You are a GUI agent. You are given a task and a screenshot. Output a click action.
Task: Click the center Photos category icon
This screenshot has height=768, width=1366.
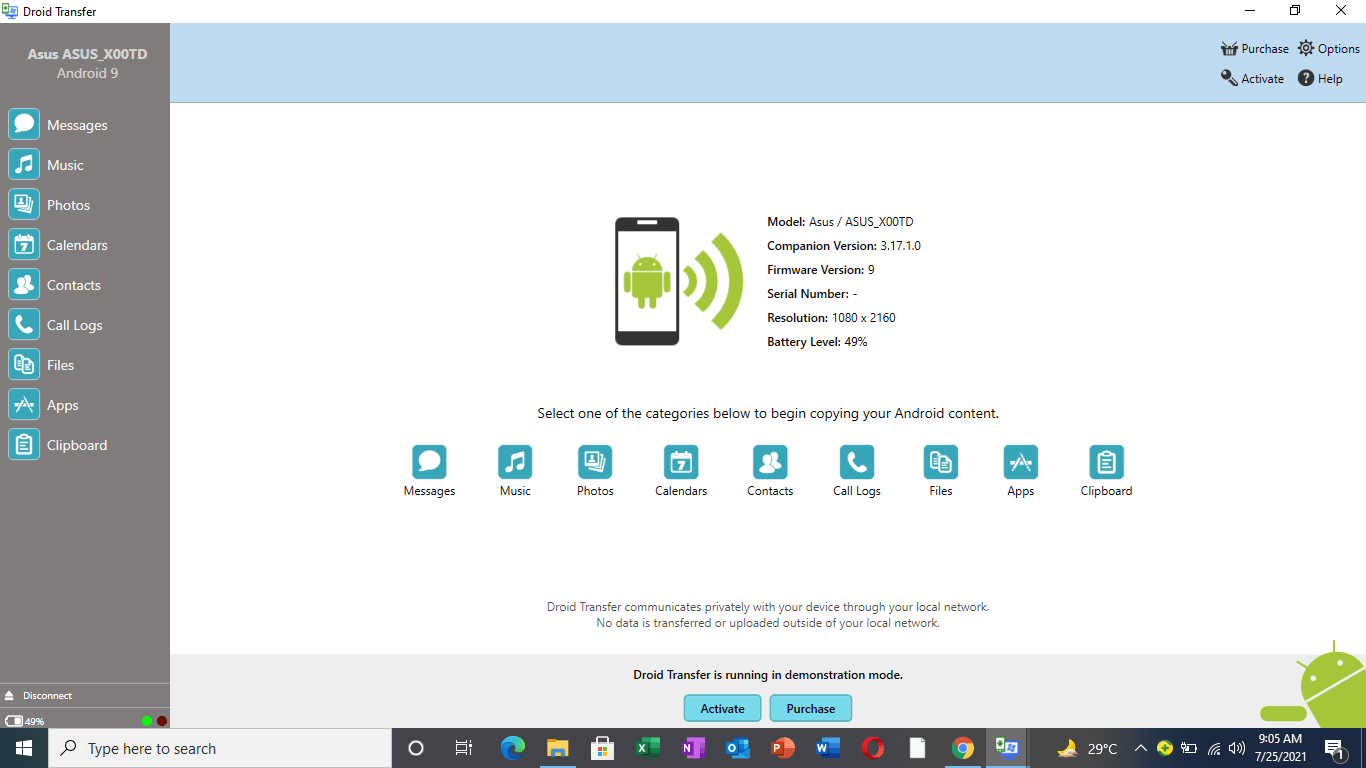pyautogui.click(x=595, y=462)
